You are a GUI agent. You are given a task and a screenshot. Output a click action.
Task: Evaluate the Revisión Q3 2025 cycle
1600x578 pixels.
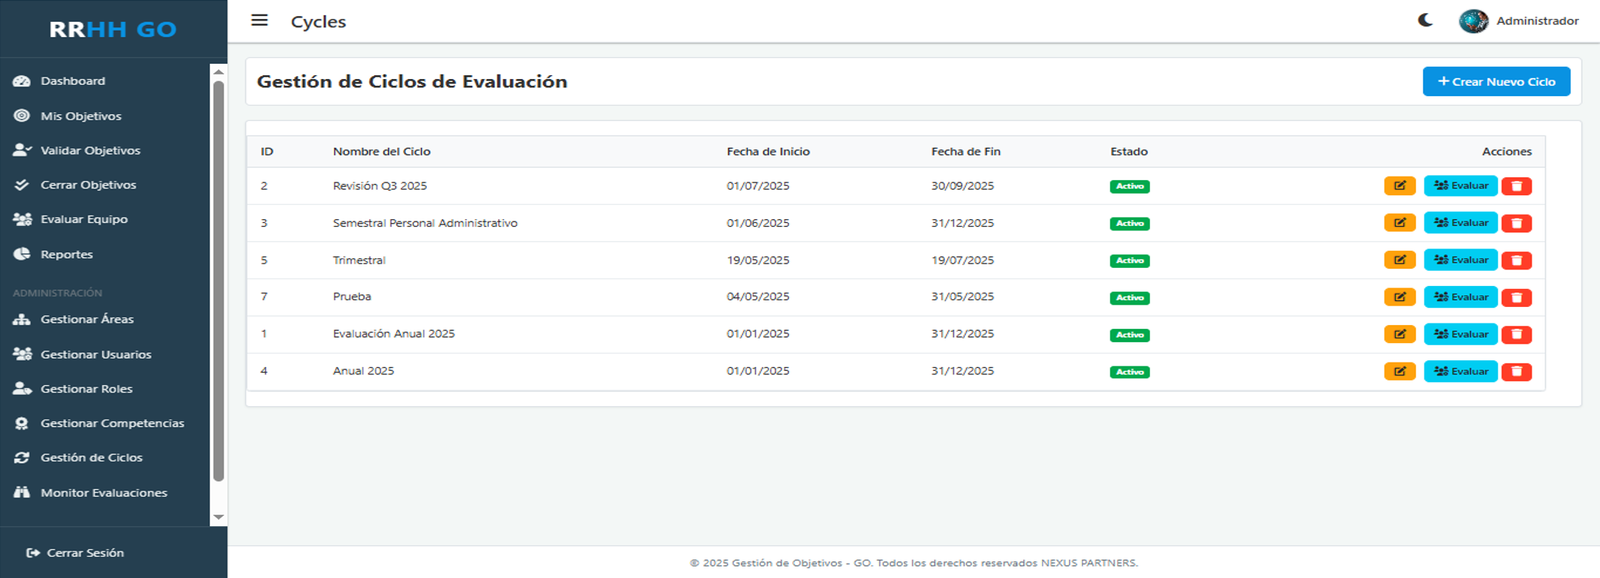[x=1460, y=186]
